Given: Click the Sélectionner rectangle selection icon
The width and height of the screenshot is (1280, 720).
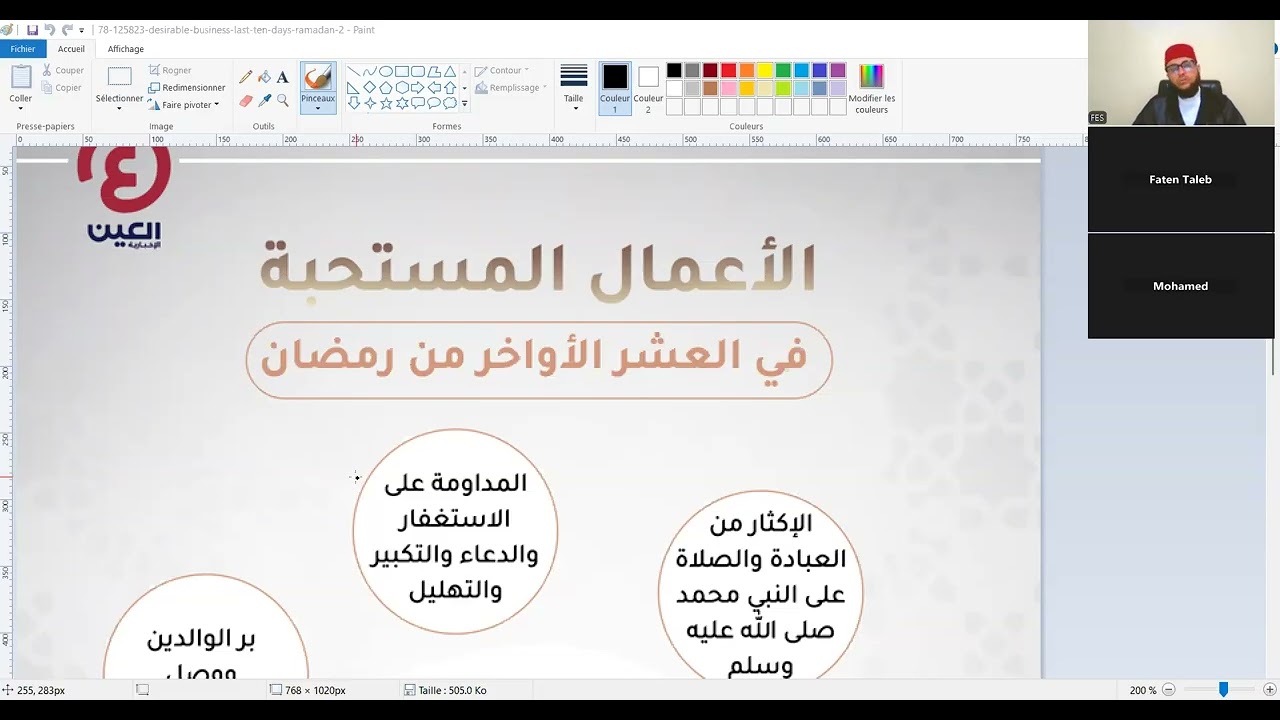Looking at the screenshot, I should pyautogui.click(x=119, y=77).
